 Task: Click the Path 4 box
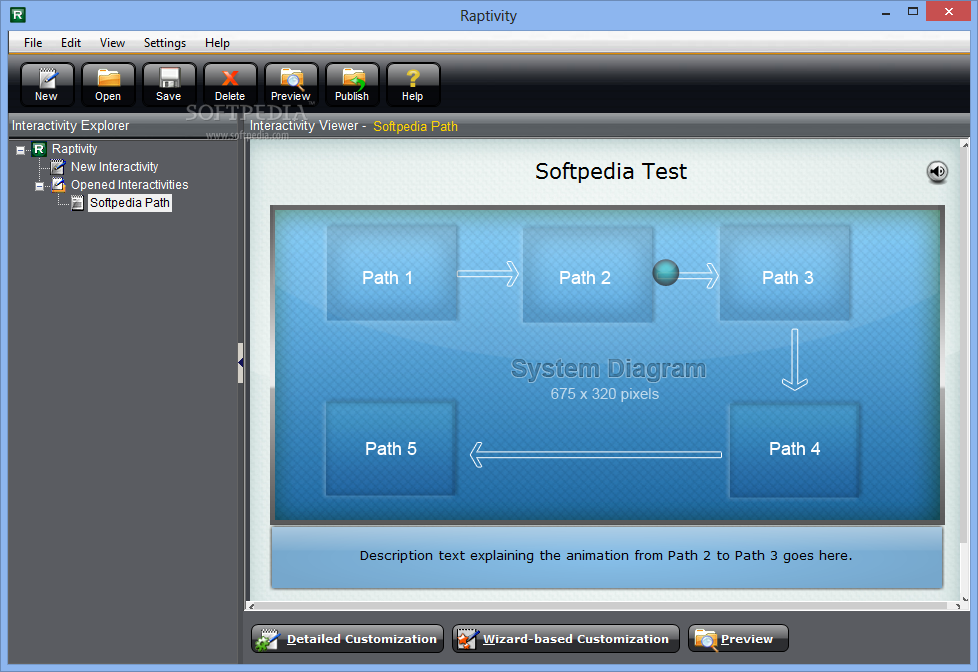pyautogui.click(x=794, y=449)
